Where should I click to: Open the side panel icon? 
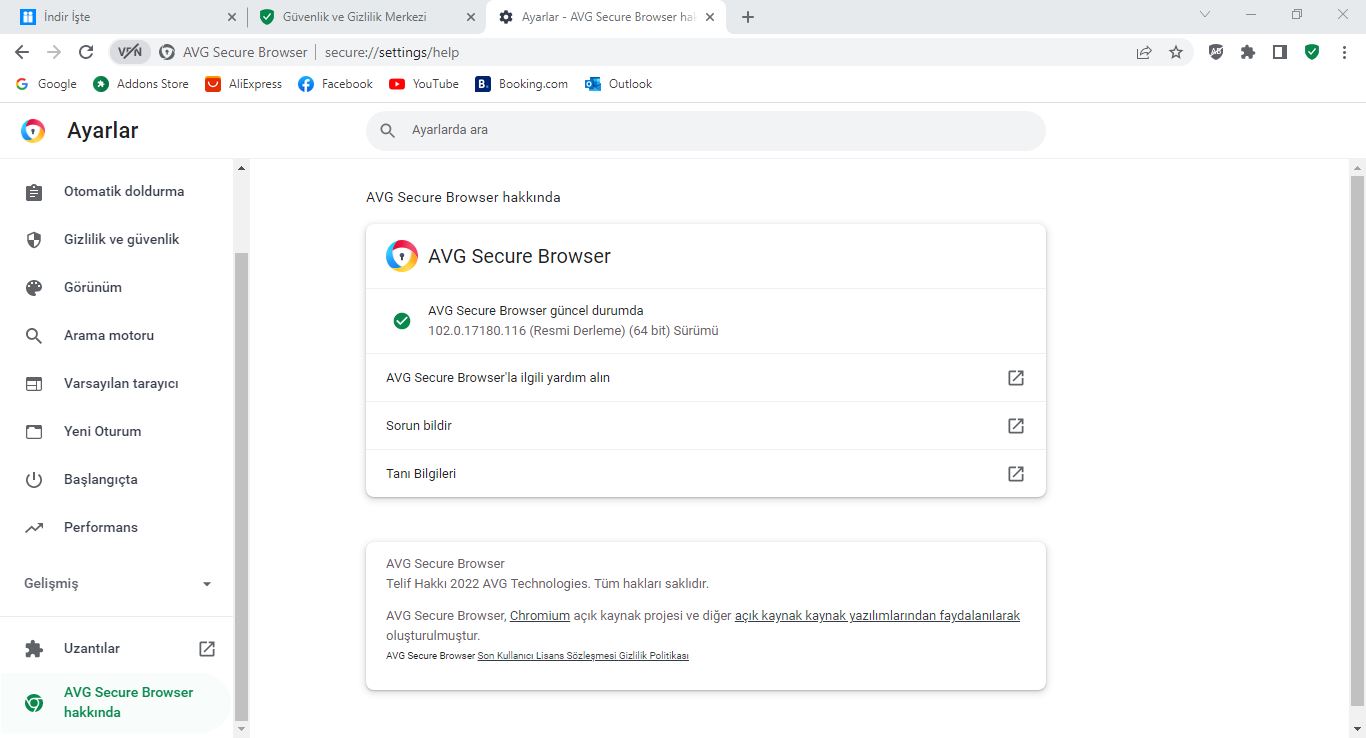tap(1280, 52)
